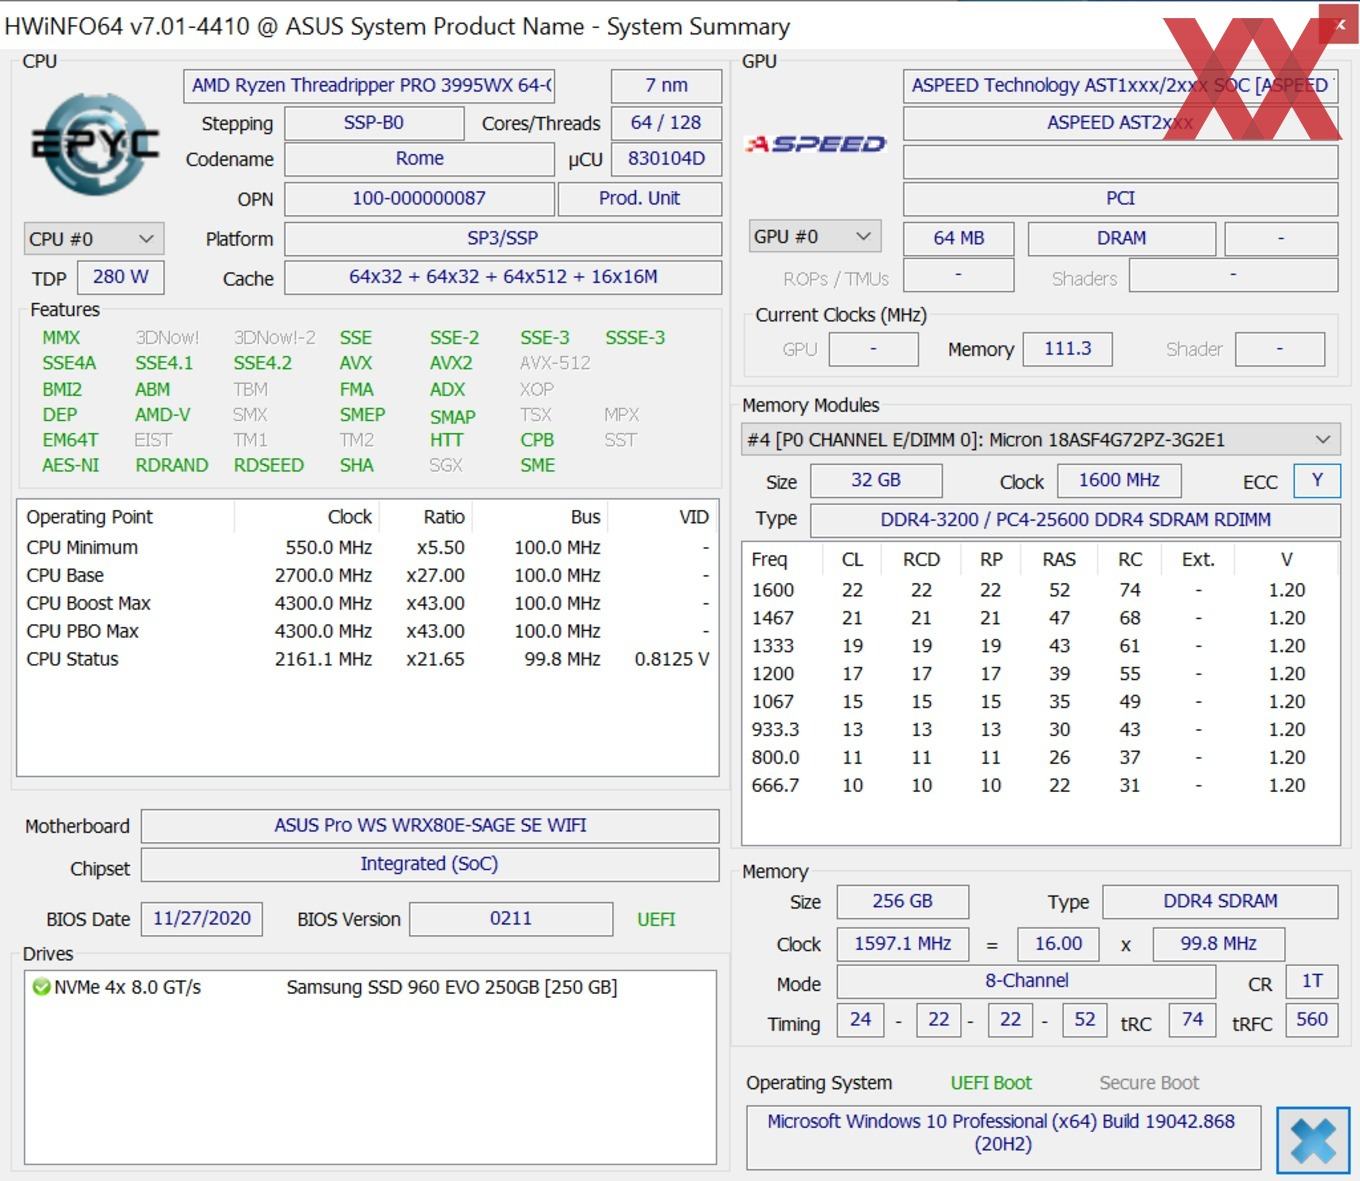
Task: Open the GPU #0 selector dropdown
Action: 814,237
